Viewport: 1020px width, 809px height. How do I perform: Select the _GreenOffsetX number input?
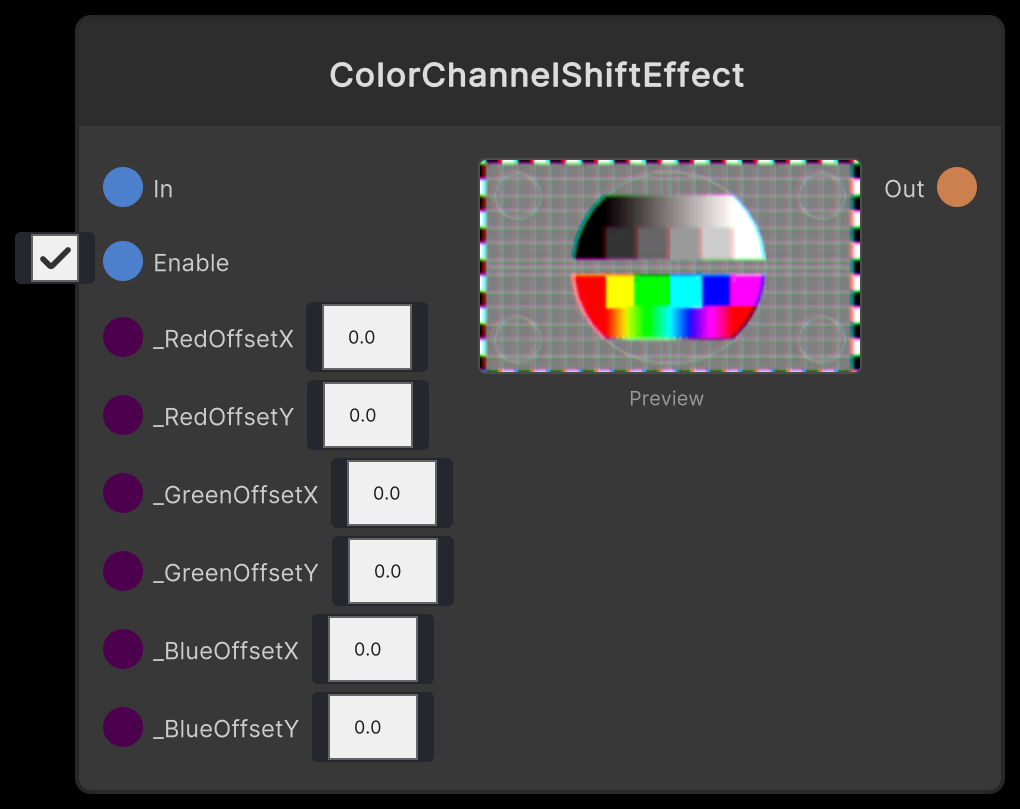click(x=392, y=493)
